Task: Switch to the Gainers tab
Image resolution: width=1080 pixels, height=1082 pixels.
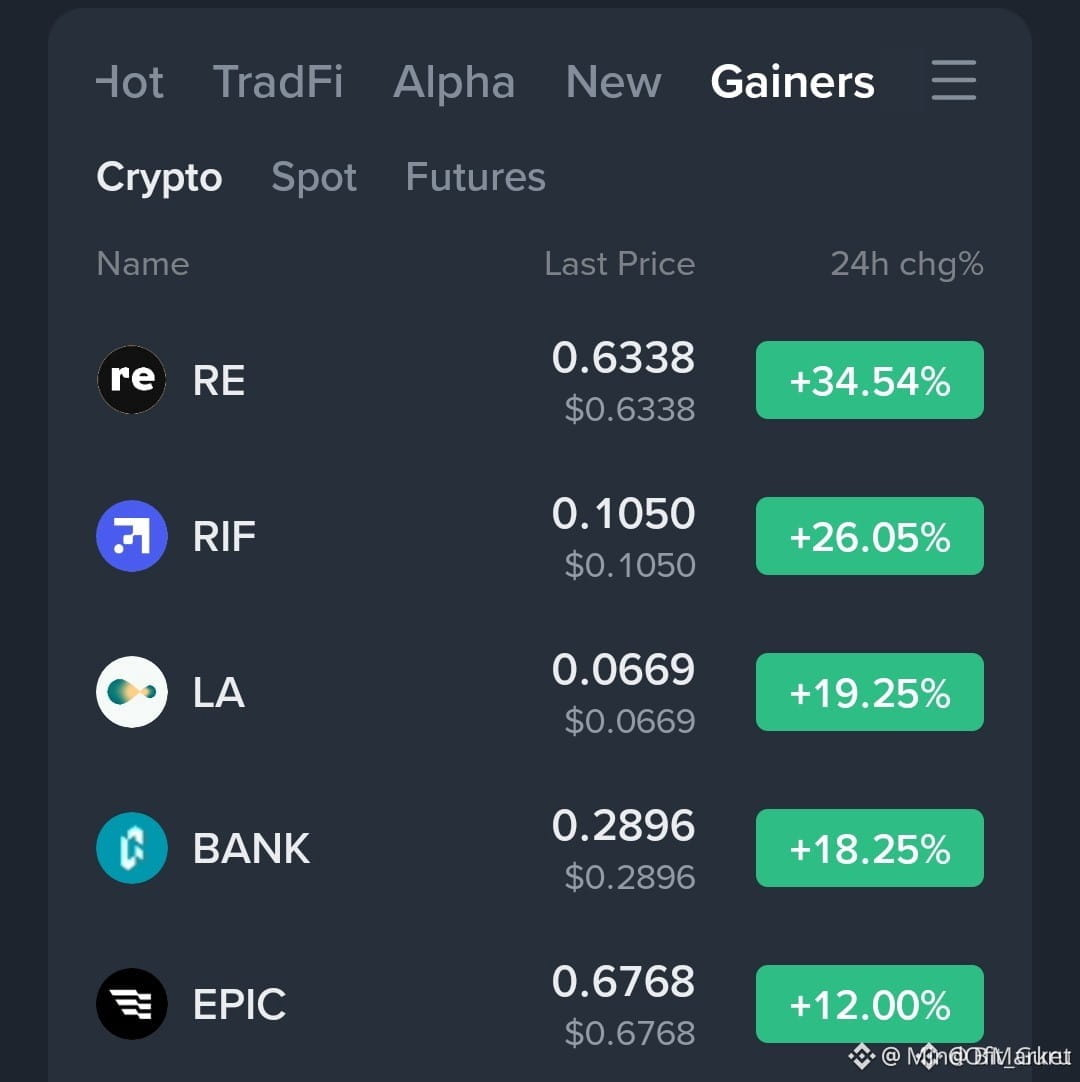Action: [x=792, y=82]
